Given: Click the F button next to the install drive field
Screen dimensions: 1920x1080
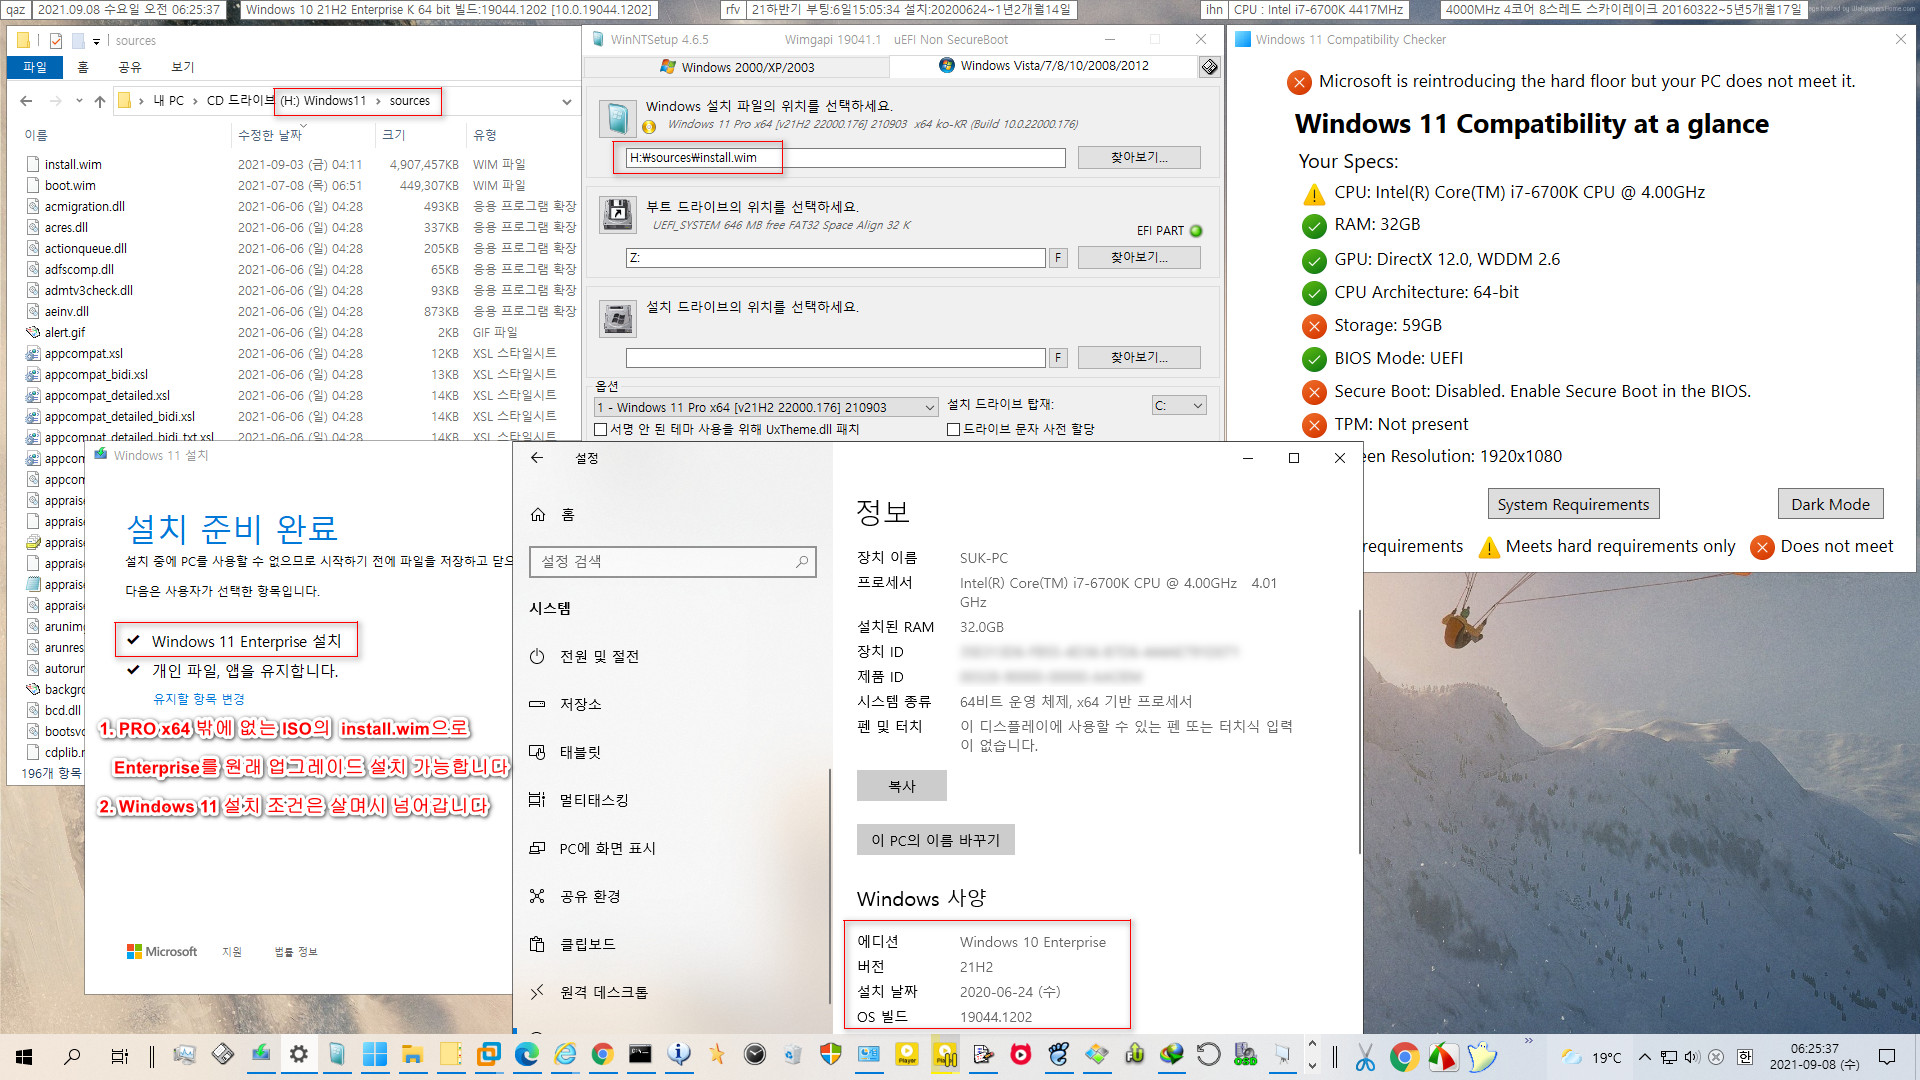Looking at the screenshot, I should [1058, 358].
